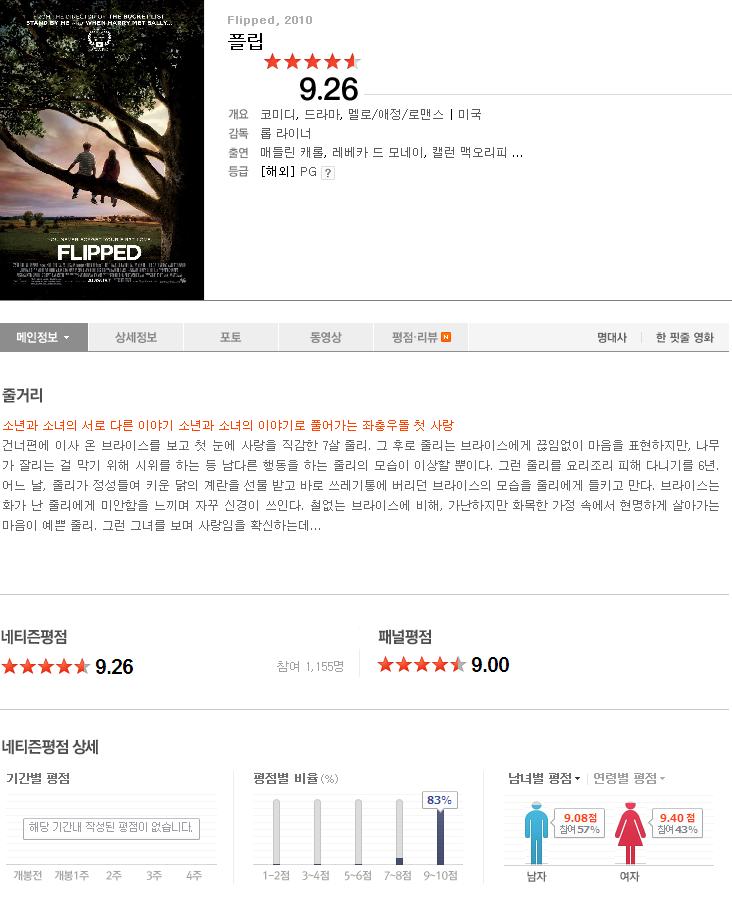Screen dimensions: 732x898
Task: Open the 명대사 link
Action: click(612, 337)
